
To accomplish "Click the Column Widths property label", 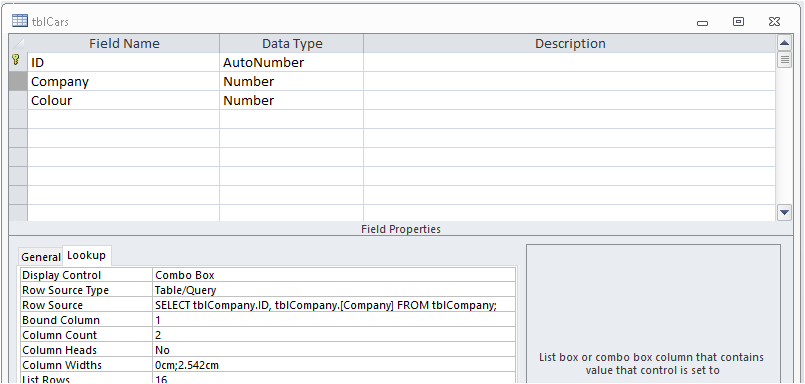I will click(86, 365).
